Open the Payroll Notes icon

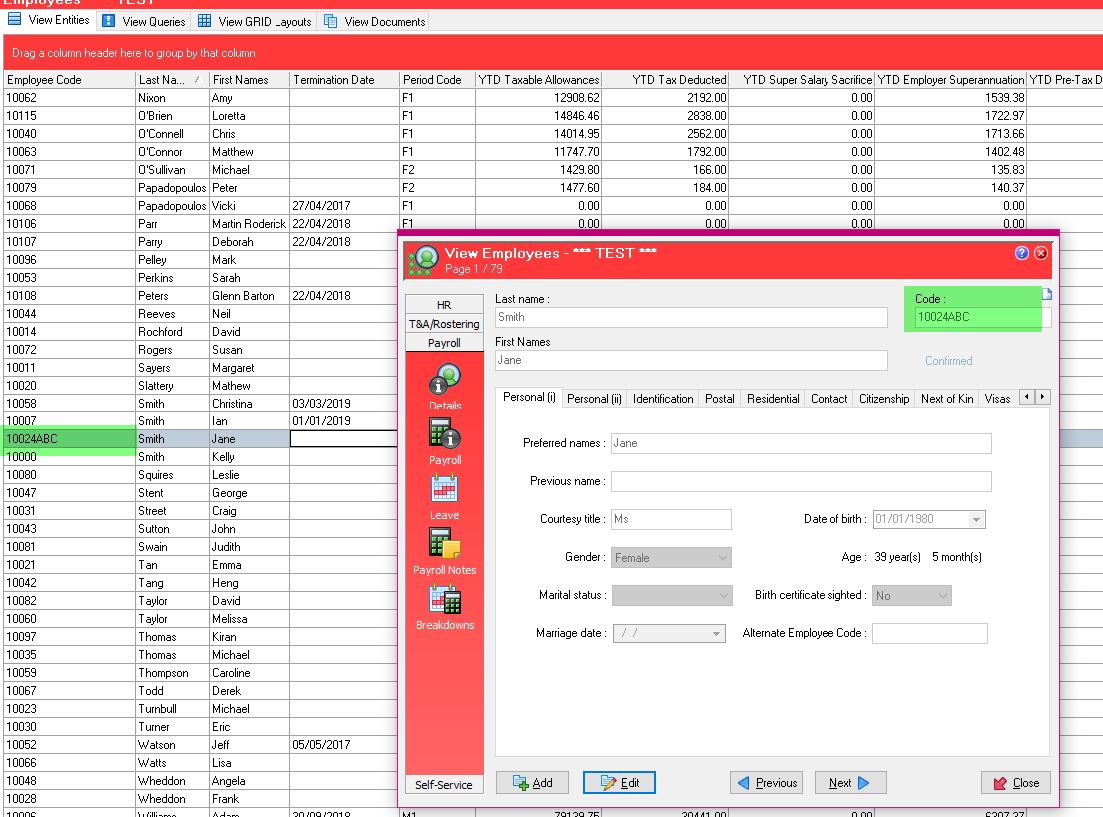[445, 544]
